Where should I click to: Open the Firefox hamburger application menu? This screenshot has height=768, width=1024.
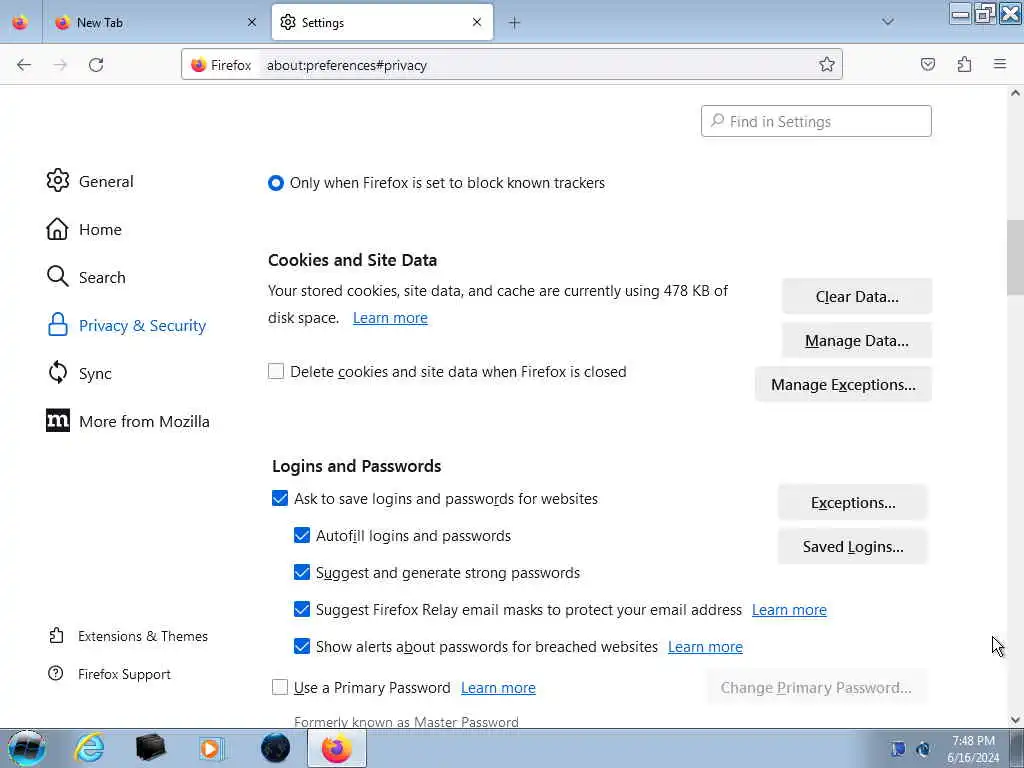[1000, 64]
